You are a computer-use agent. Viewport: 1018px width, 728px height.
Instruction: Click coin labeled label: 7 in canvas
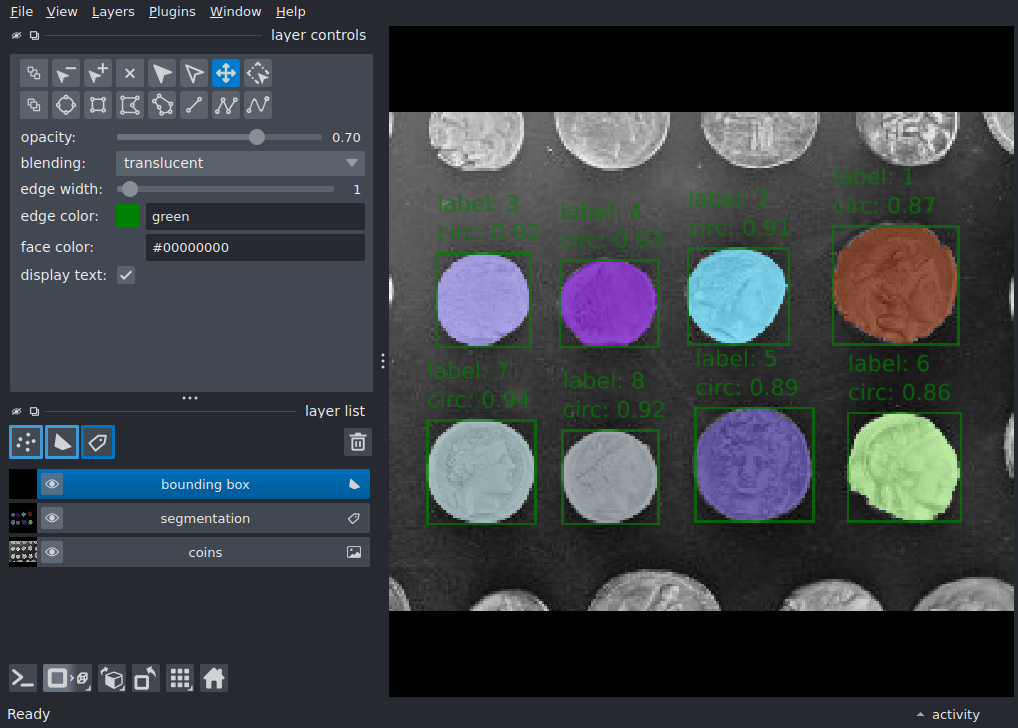(x=481, y=471)
